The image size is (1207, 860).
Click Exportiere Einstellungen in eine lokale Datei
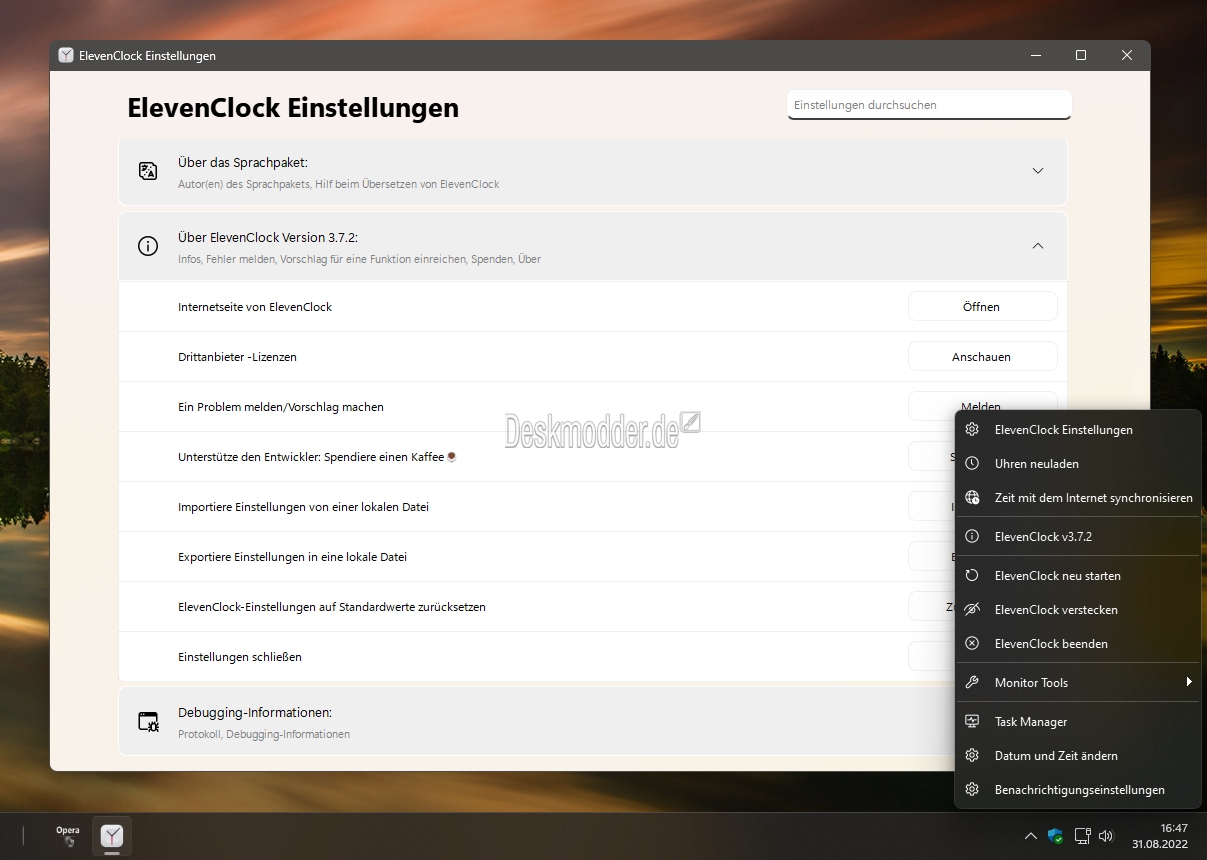pos(292,557)
